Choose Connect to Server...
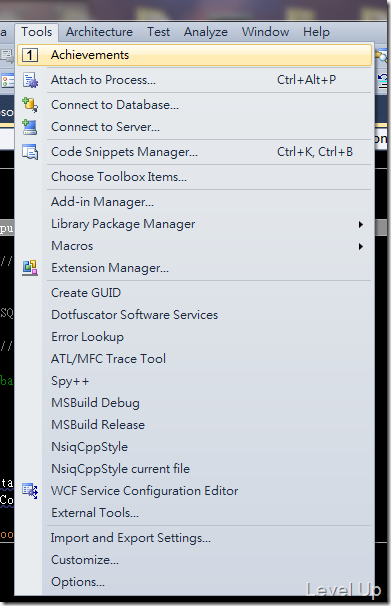This screenshot has width=391, height=606. pyautogui.click(x=194, y=127)
